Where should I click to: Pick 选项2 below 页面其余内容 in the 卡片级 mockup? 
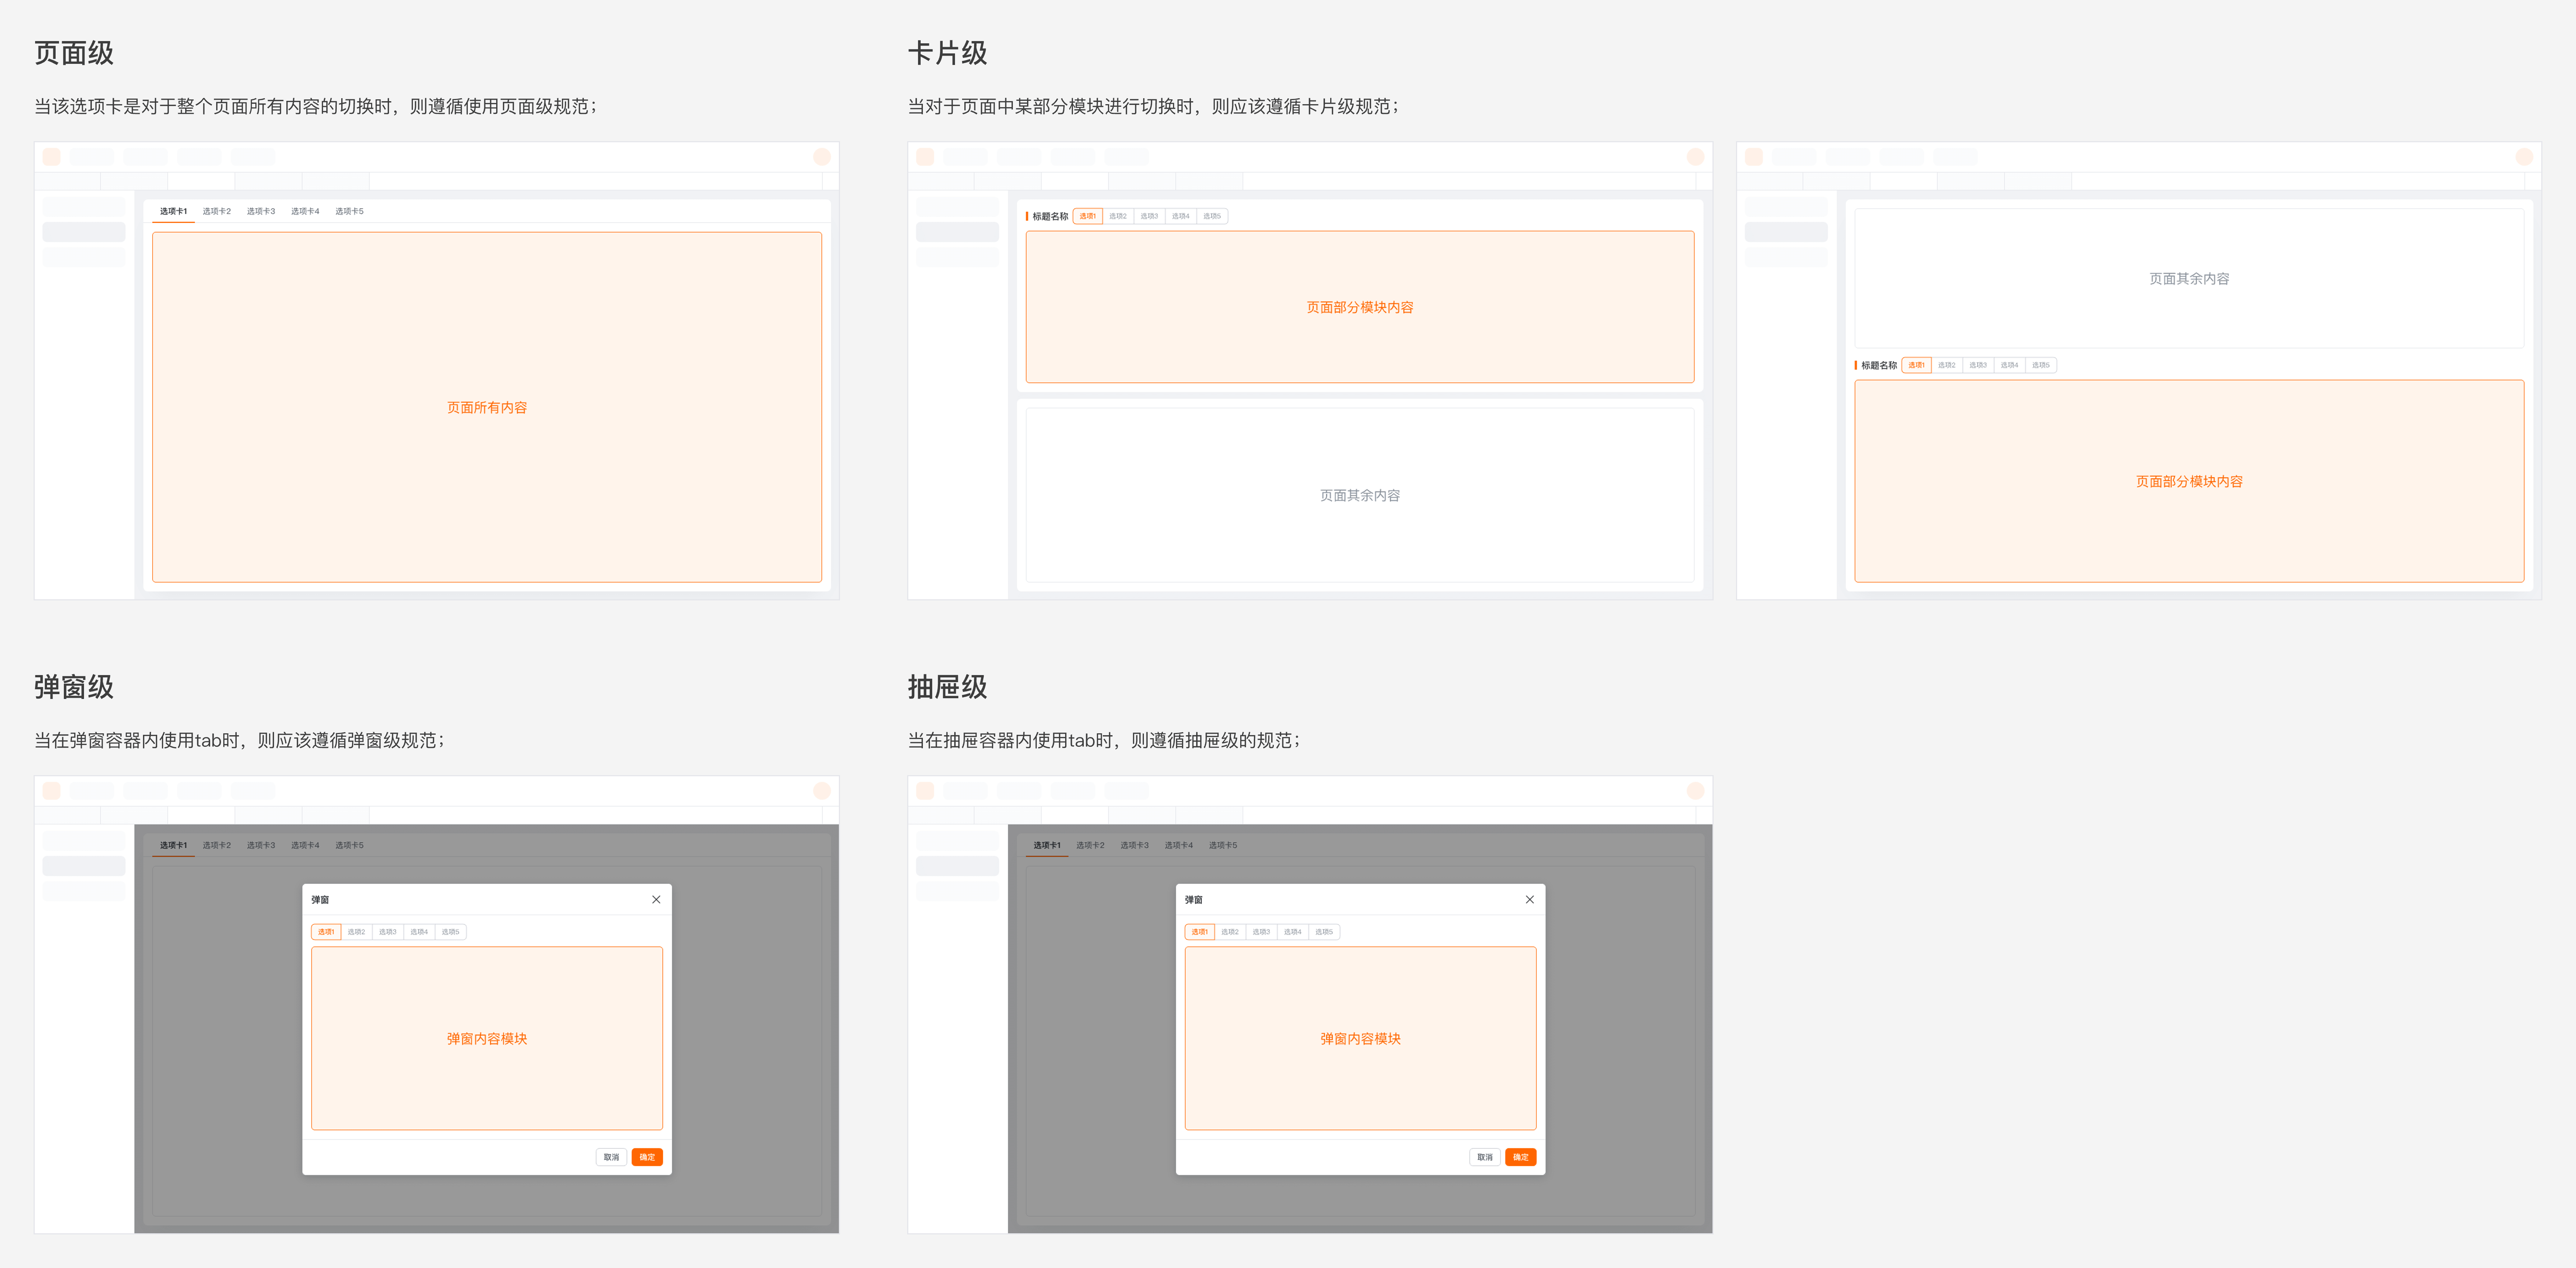tap(1947, 365)
